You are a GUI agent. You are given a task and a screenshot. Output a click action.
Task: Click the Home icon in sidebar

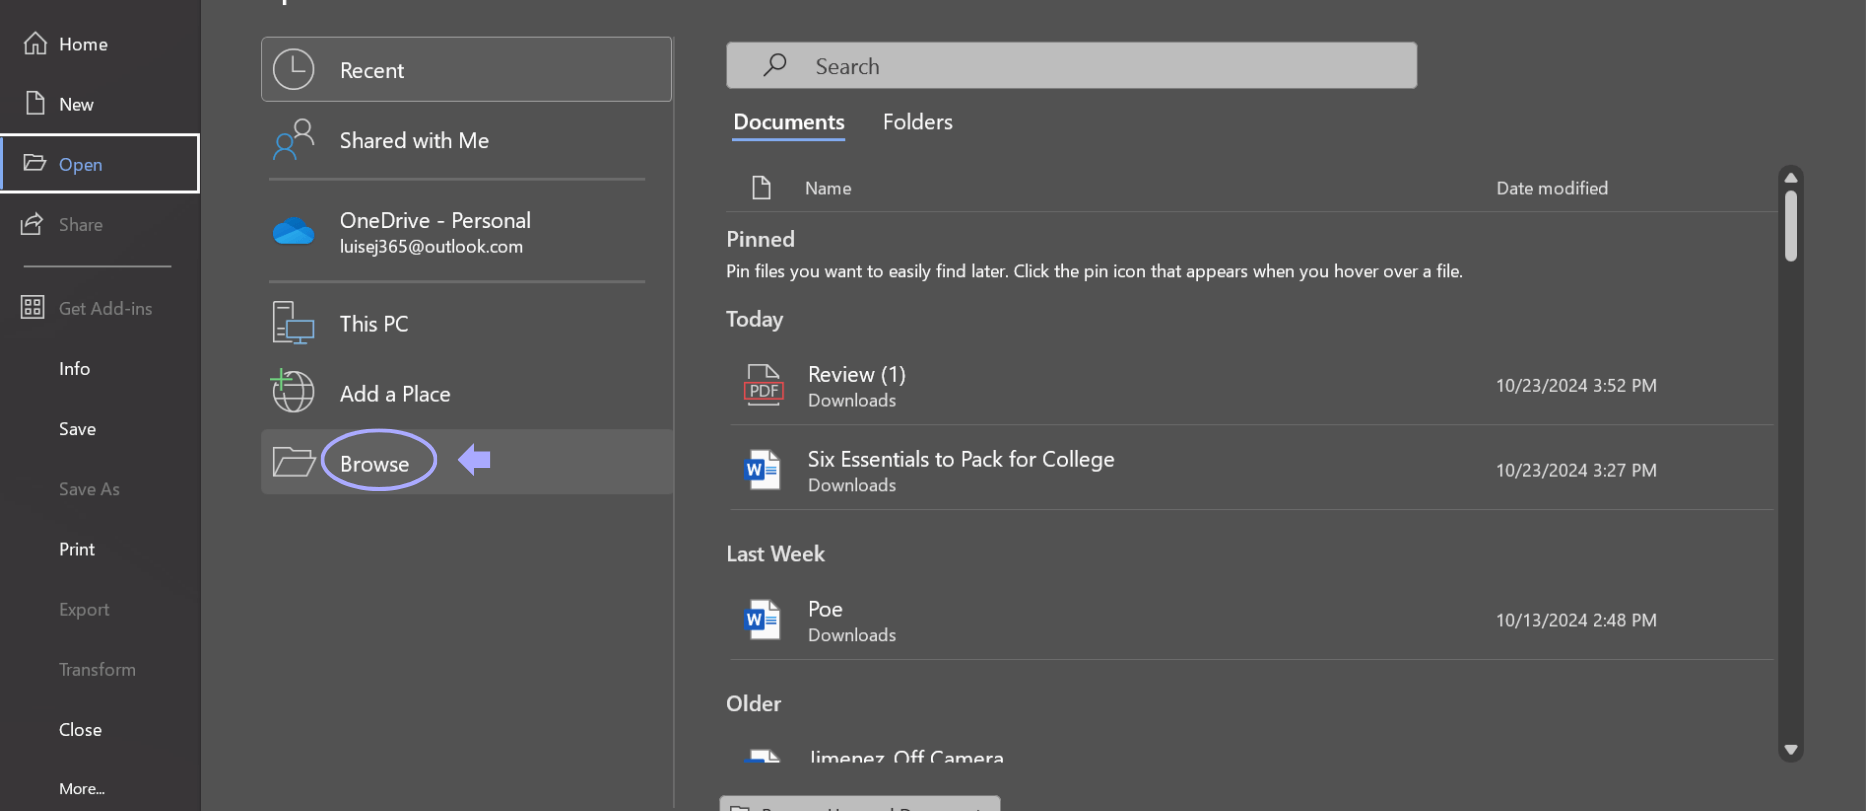pyautogui.click(x=36, y=44)
